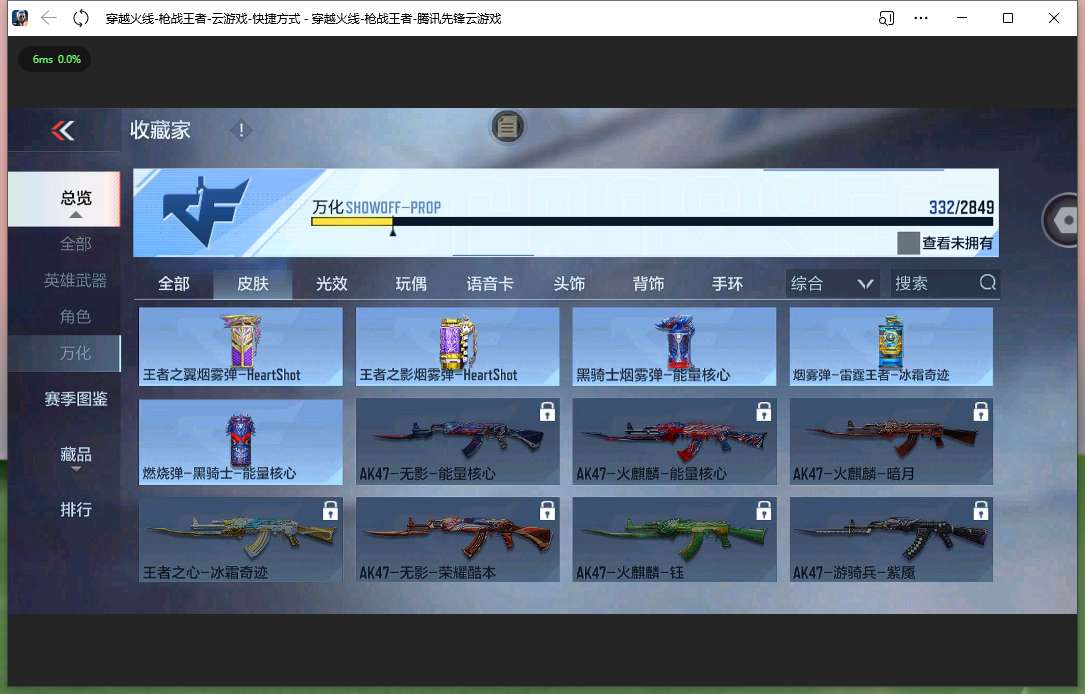Image resolution: width=1085 pixels, height=694 pixels.
Task: Open 燃烧弹-黑骑士-能量核心 item card
Action: tap(241, 441)
